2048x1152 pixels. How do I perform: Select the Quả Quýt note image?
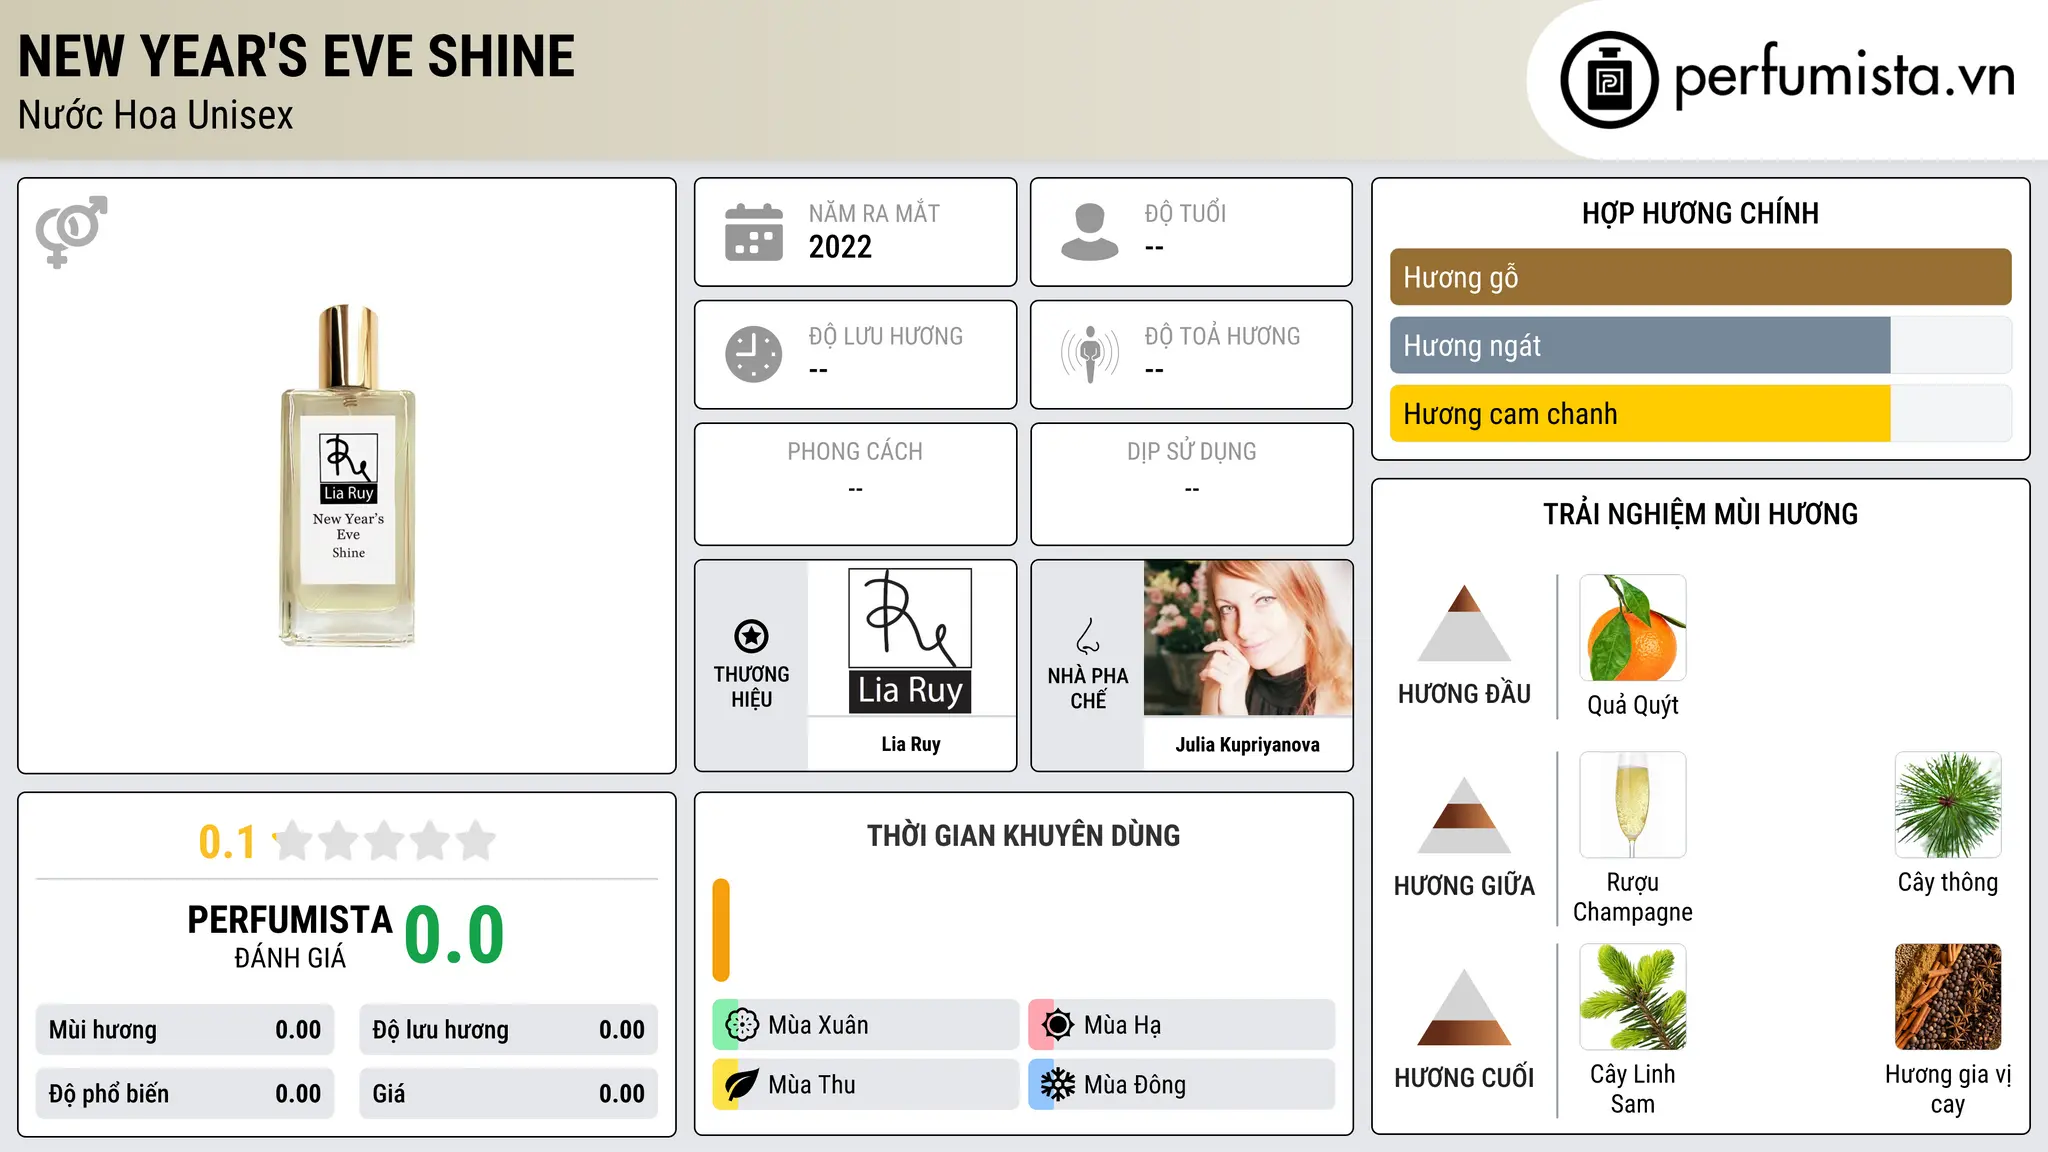pos(1633,628)
